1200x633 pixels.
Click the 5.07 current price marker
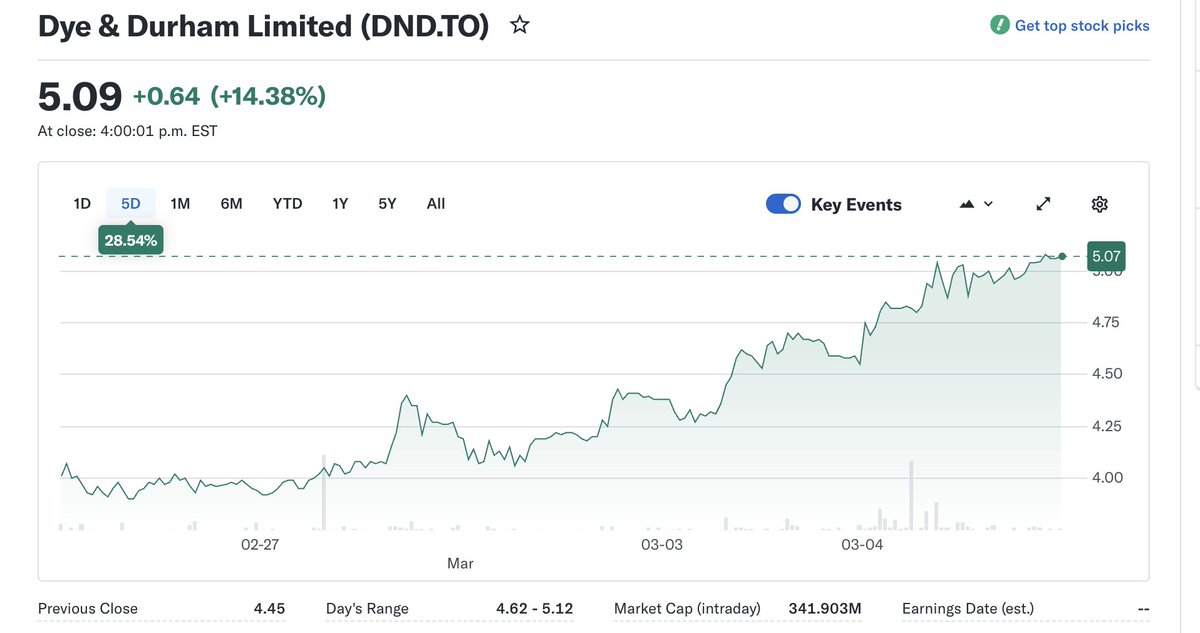point(1106,257)
